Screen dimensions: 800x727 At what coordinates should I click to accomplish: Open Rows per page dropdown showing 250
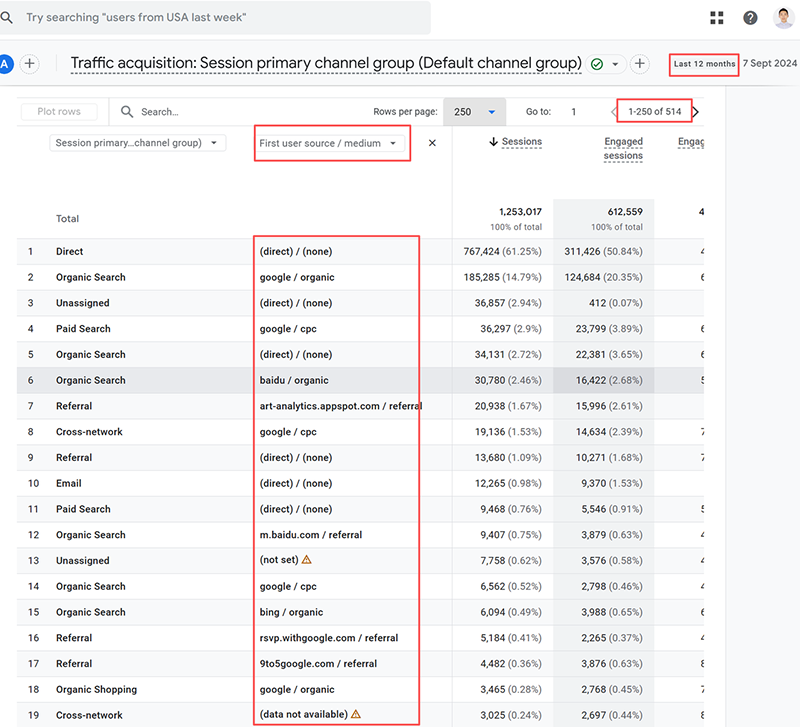(x=474, y=112)
